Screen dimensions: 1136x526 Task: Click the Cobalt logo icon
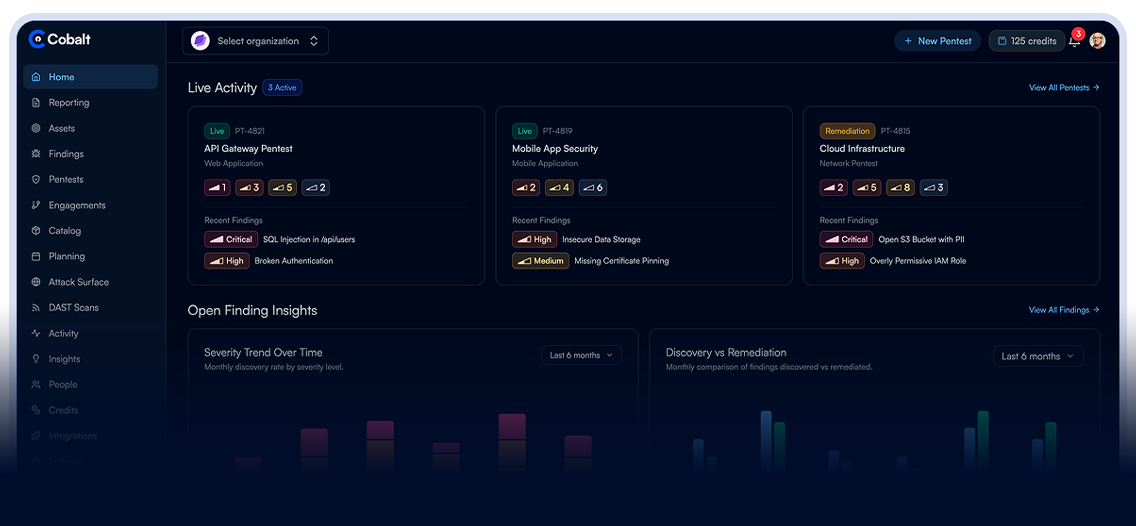tap(36, 39)
